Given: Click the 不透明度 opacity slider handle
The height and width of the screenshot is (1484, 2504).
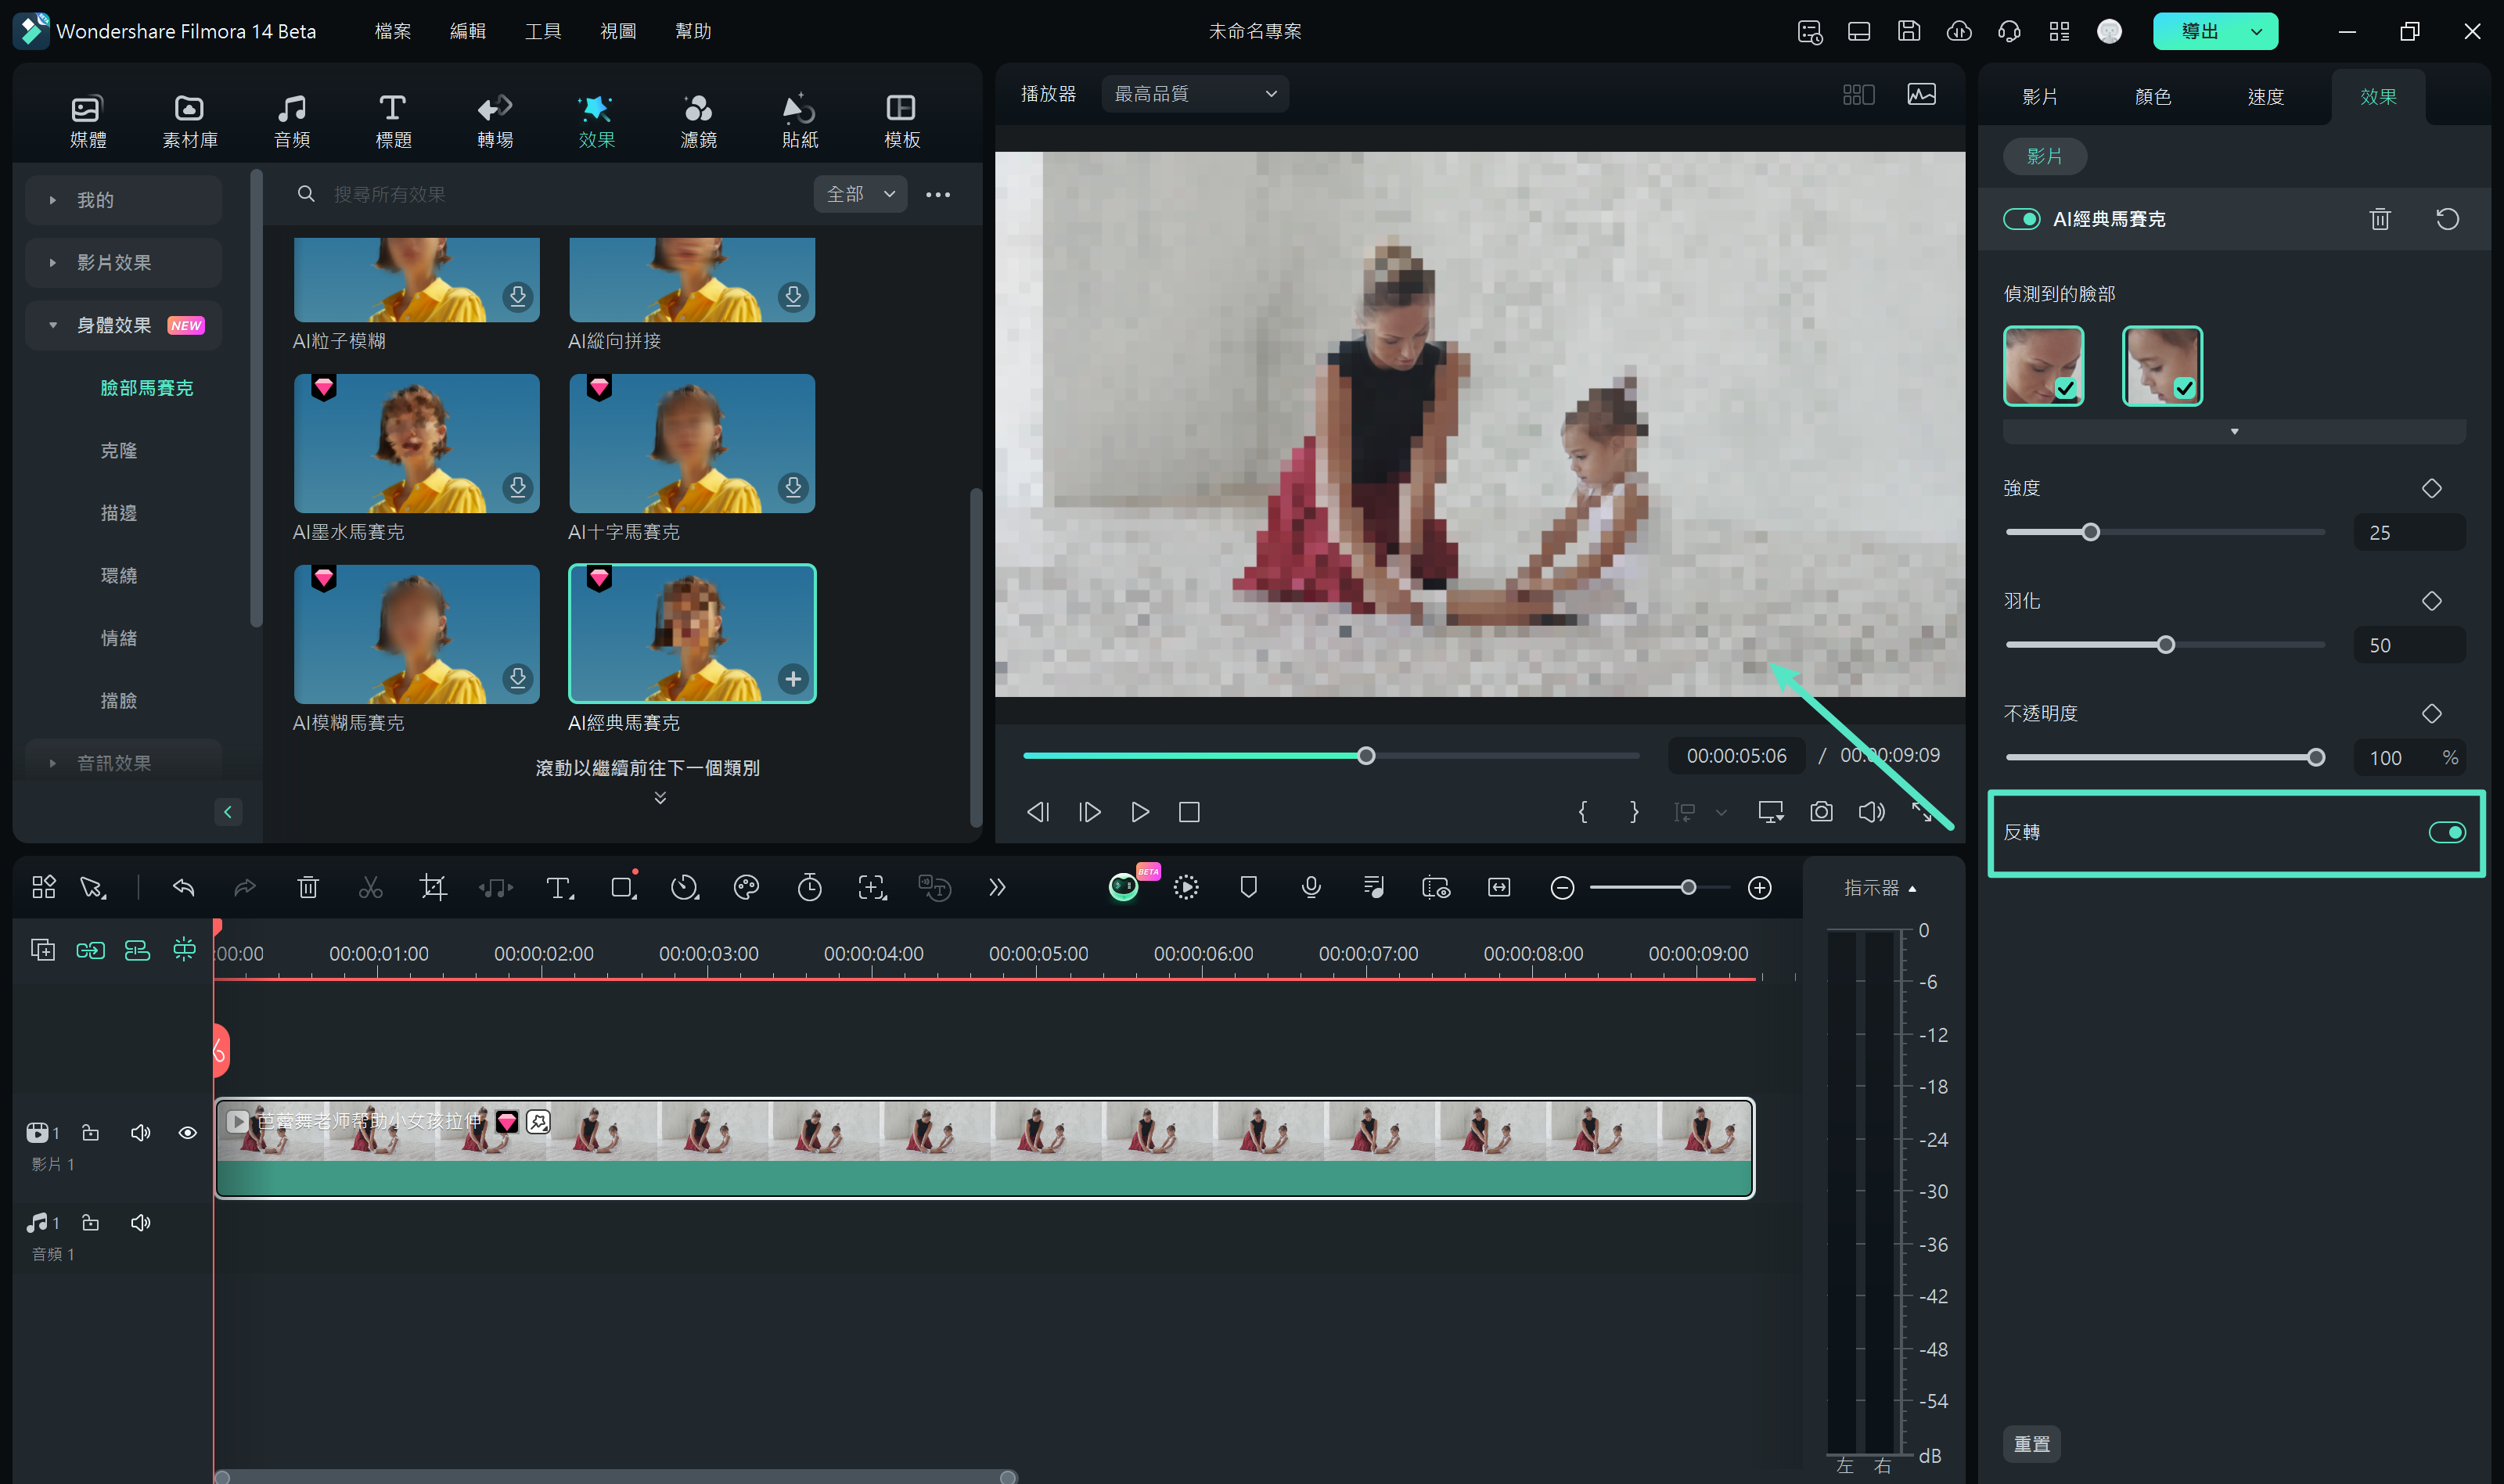Looking at the screenshot, I should pyautogui.click(x=2315, y=758).
